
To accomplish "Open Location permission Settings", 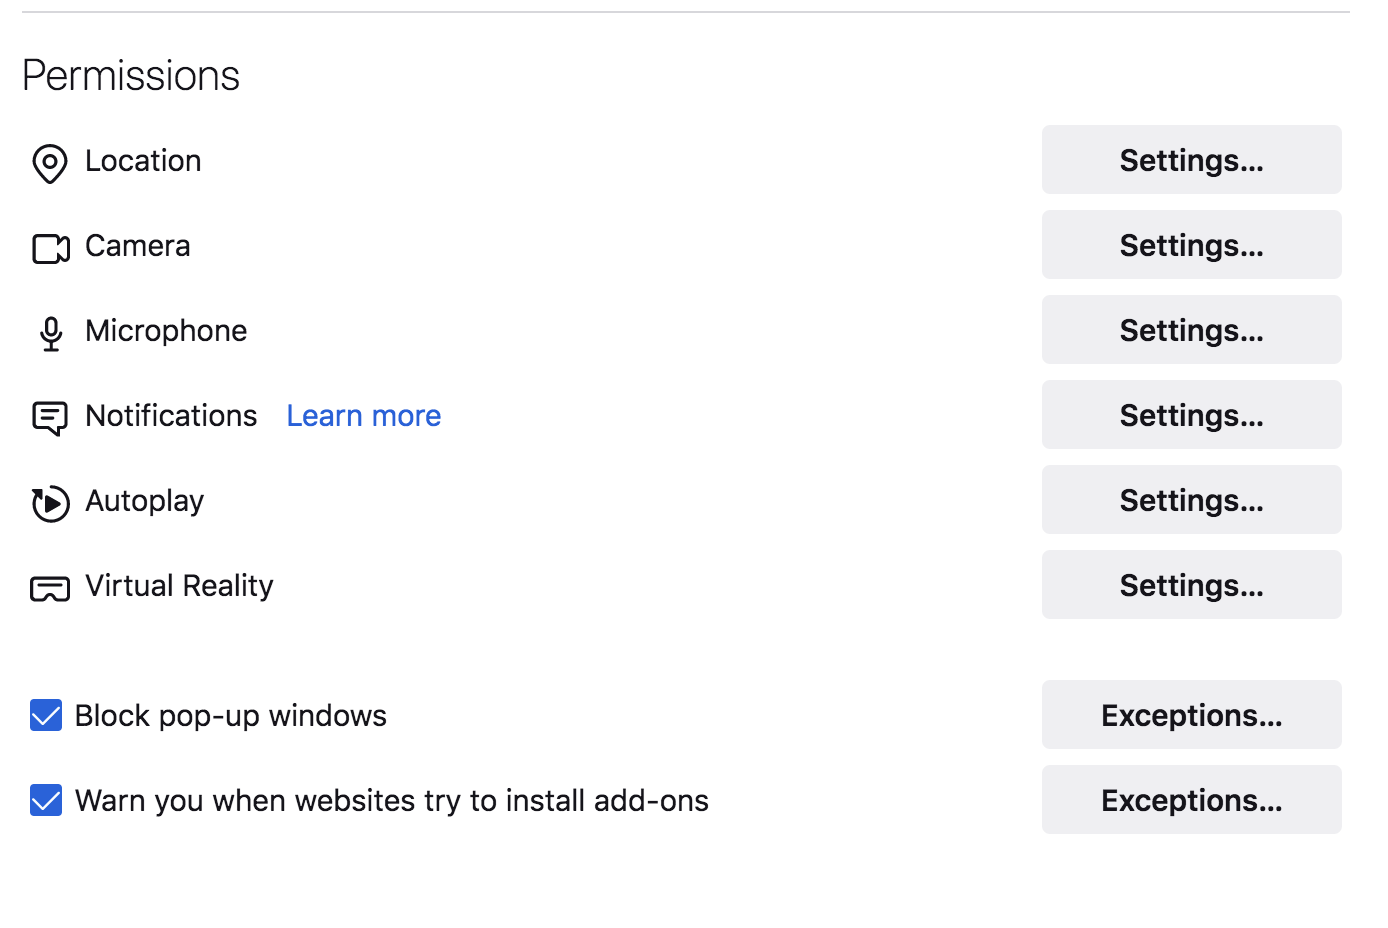I will pyautogui.click(x=1191, y=160).
